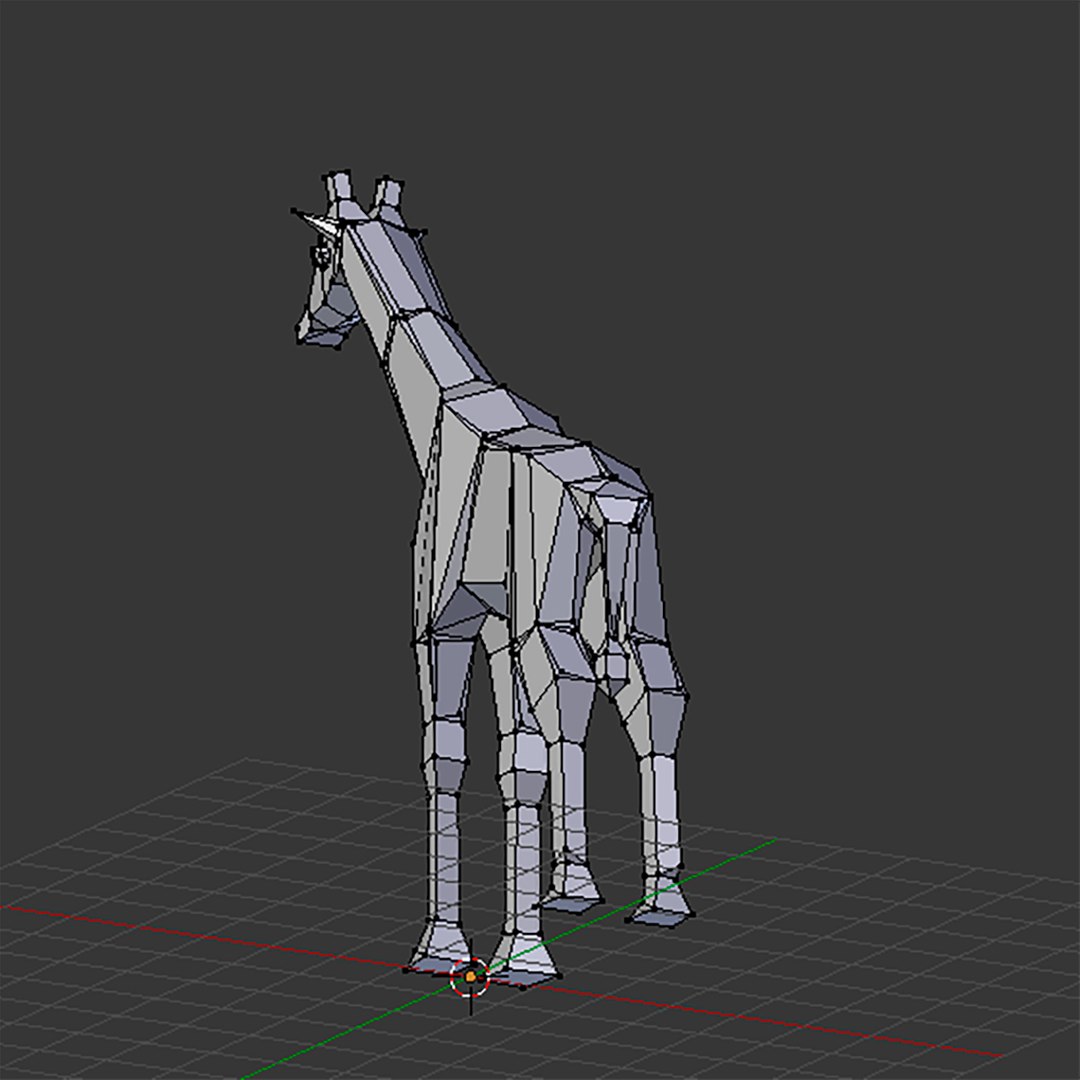The height and width of the screenshot is (1080, 1080).
Task: Select the giraffe's eye on the head
Action: click(322, 255)
